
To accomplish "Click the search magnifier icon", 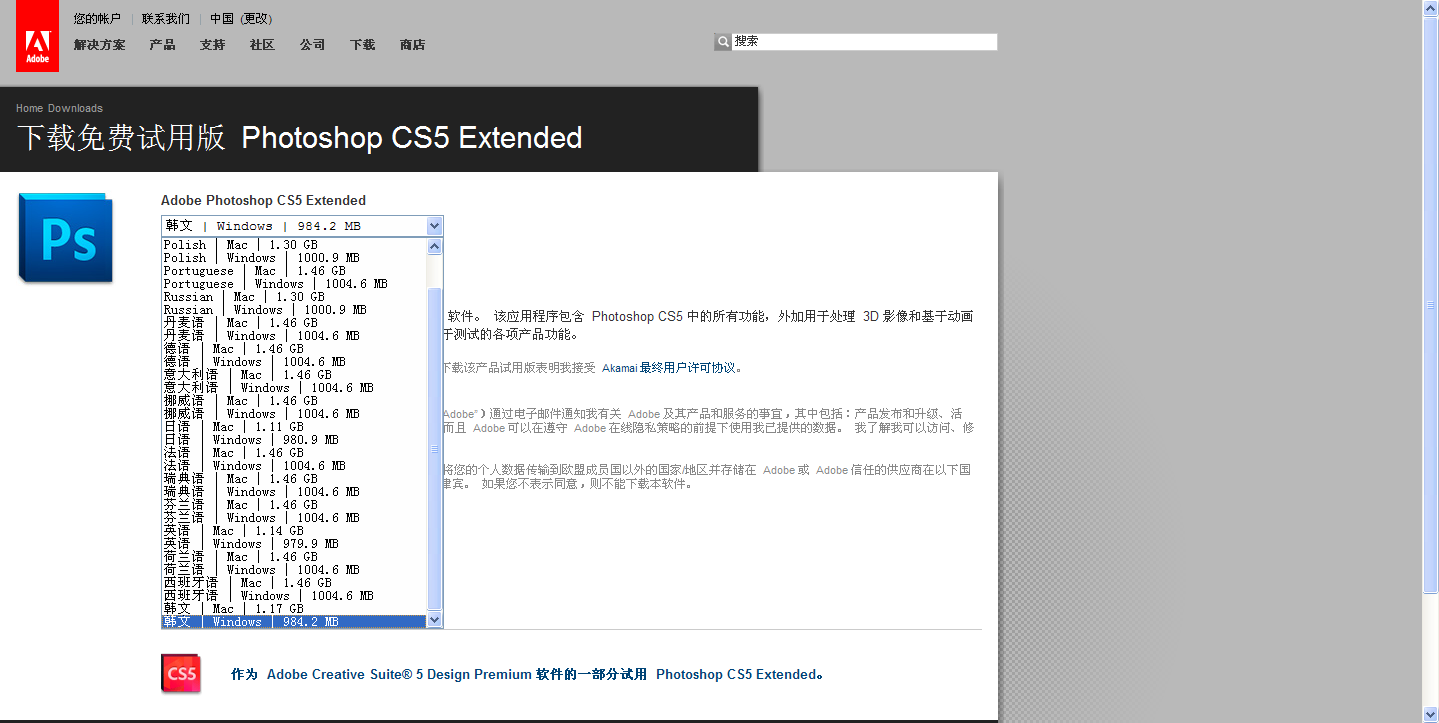I will 723,42.
